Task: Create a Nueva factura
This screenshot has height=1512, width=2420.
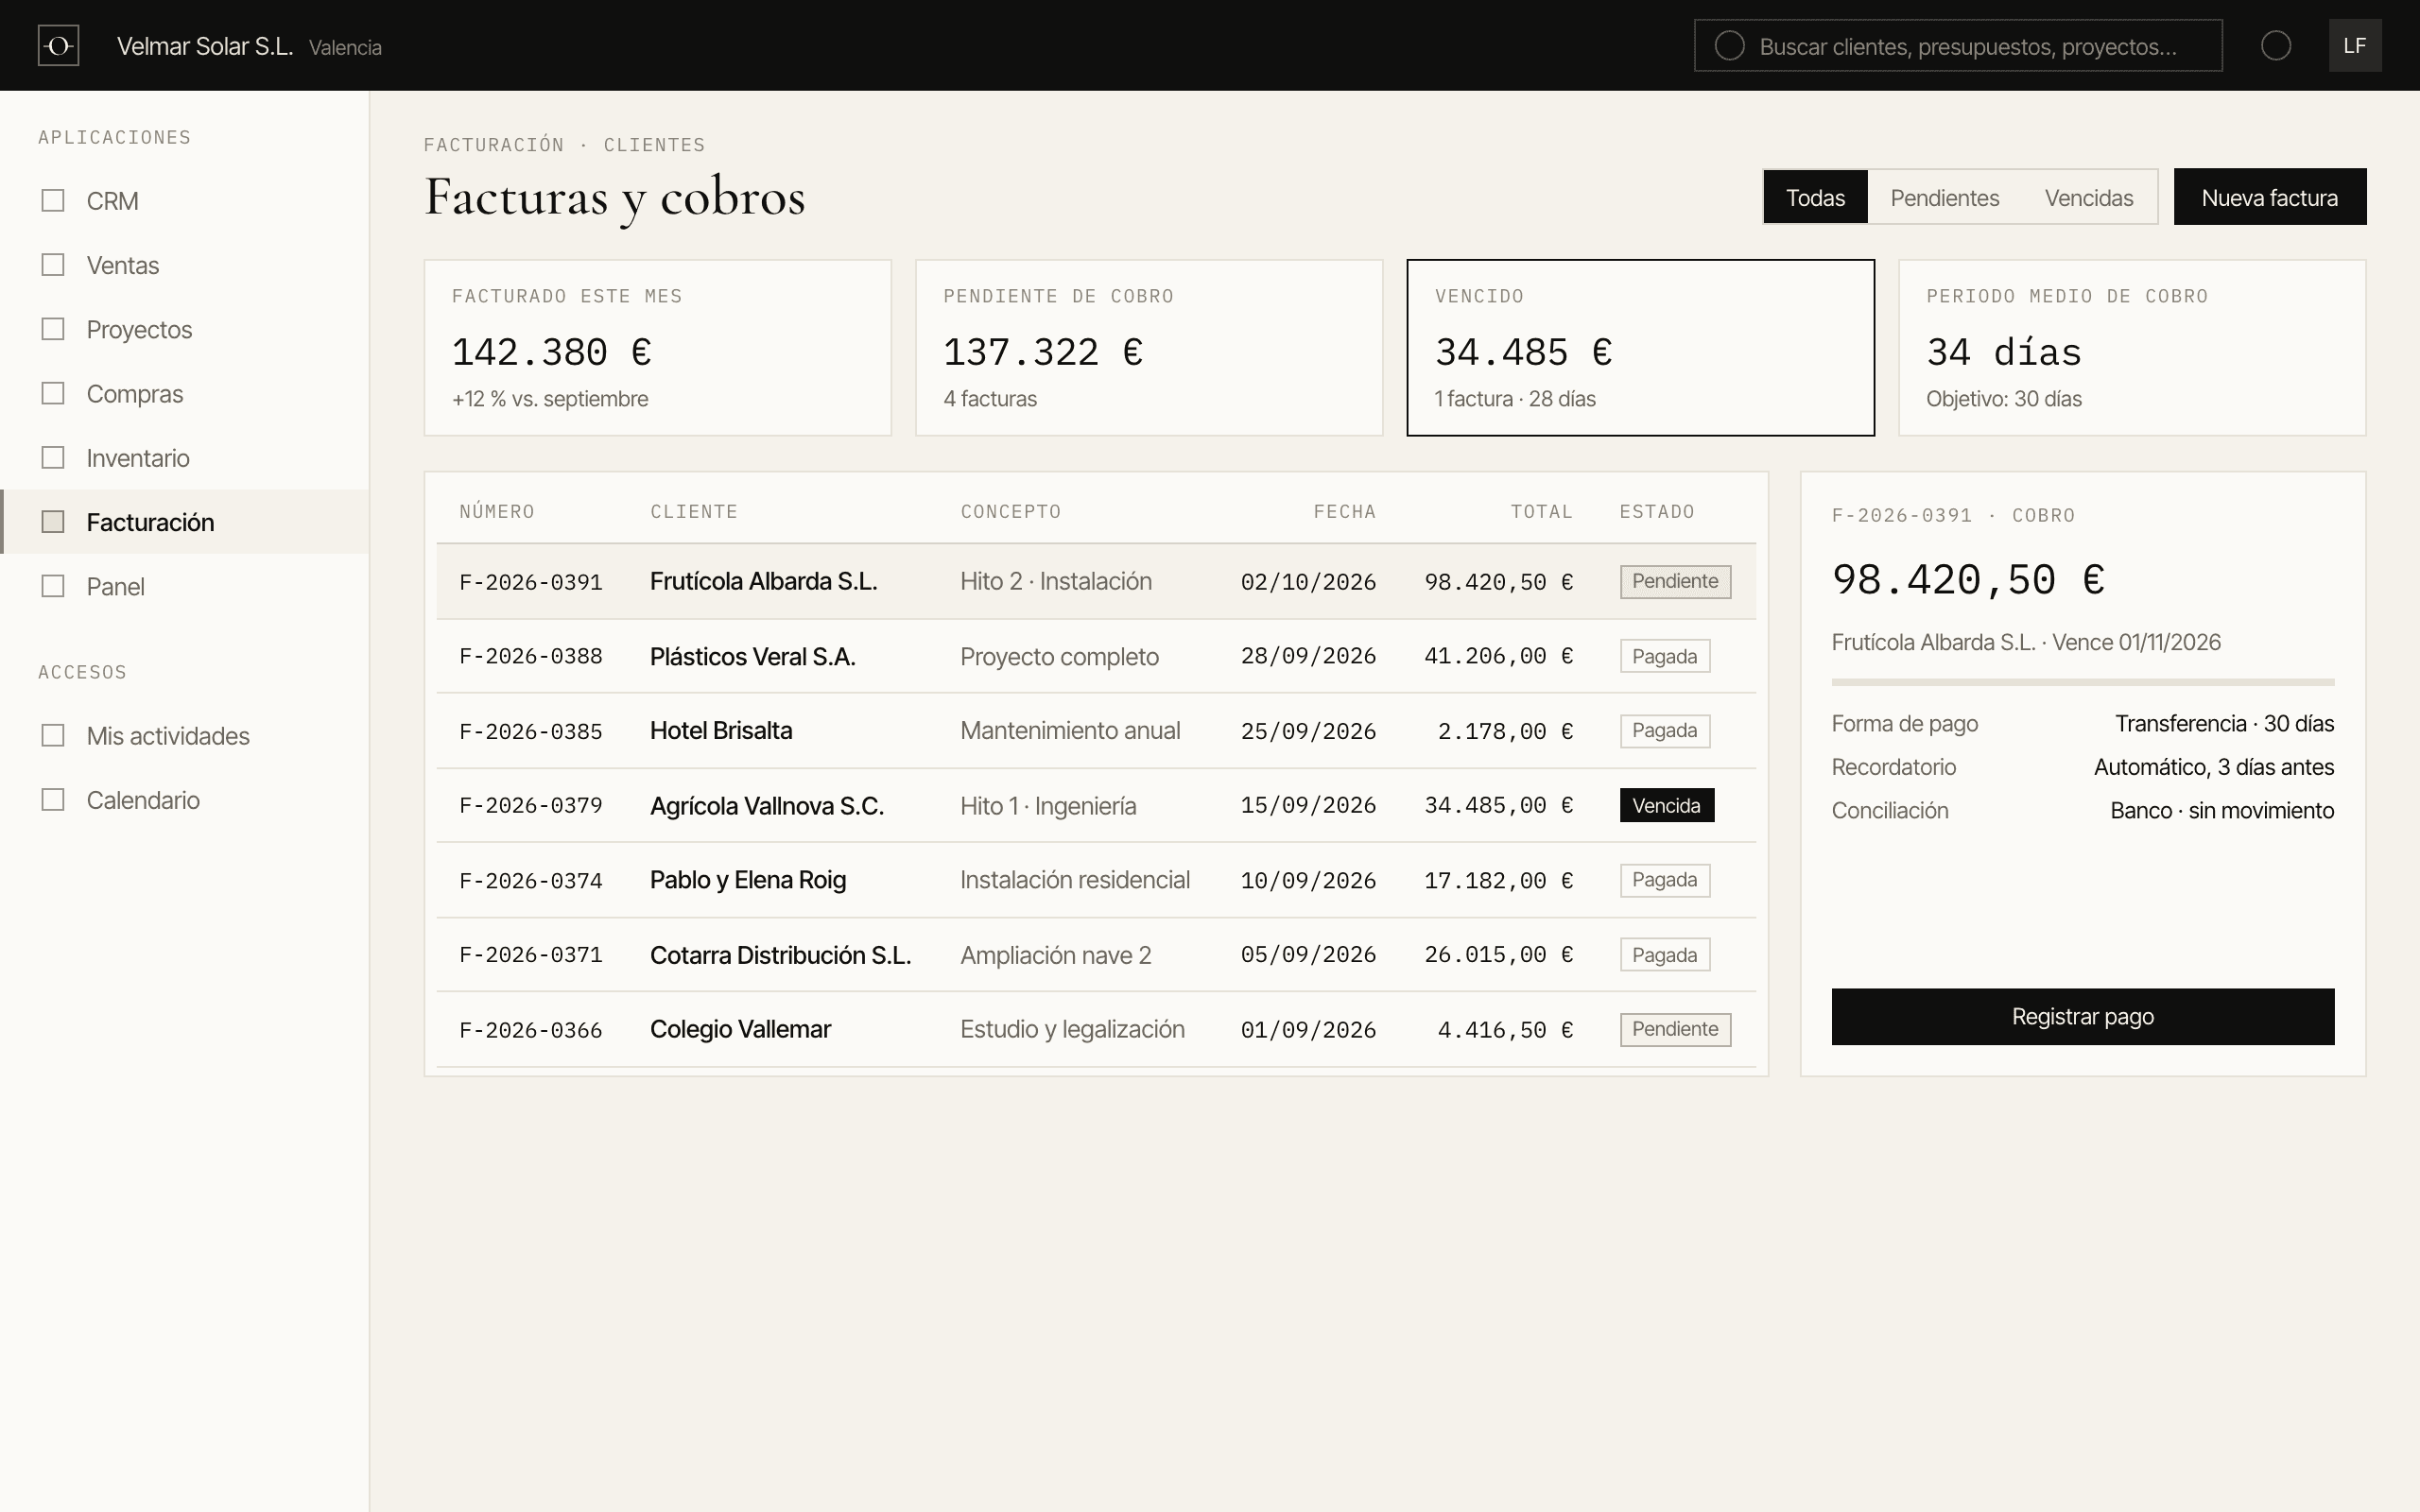Action: click(2269, 197)
